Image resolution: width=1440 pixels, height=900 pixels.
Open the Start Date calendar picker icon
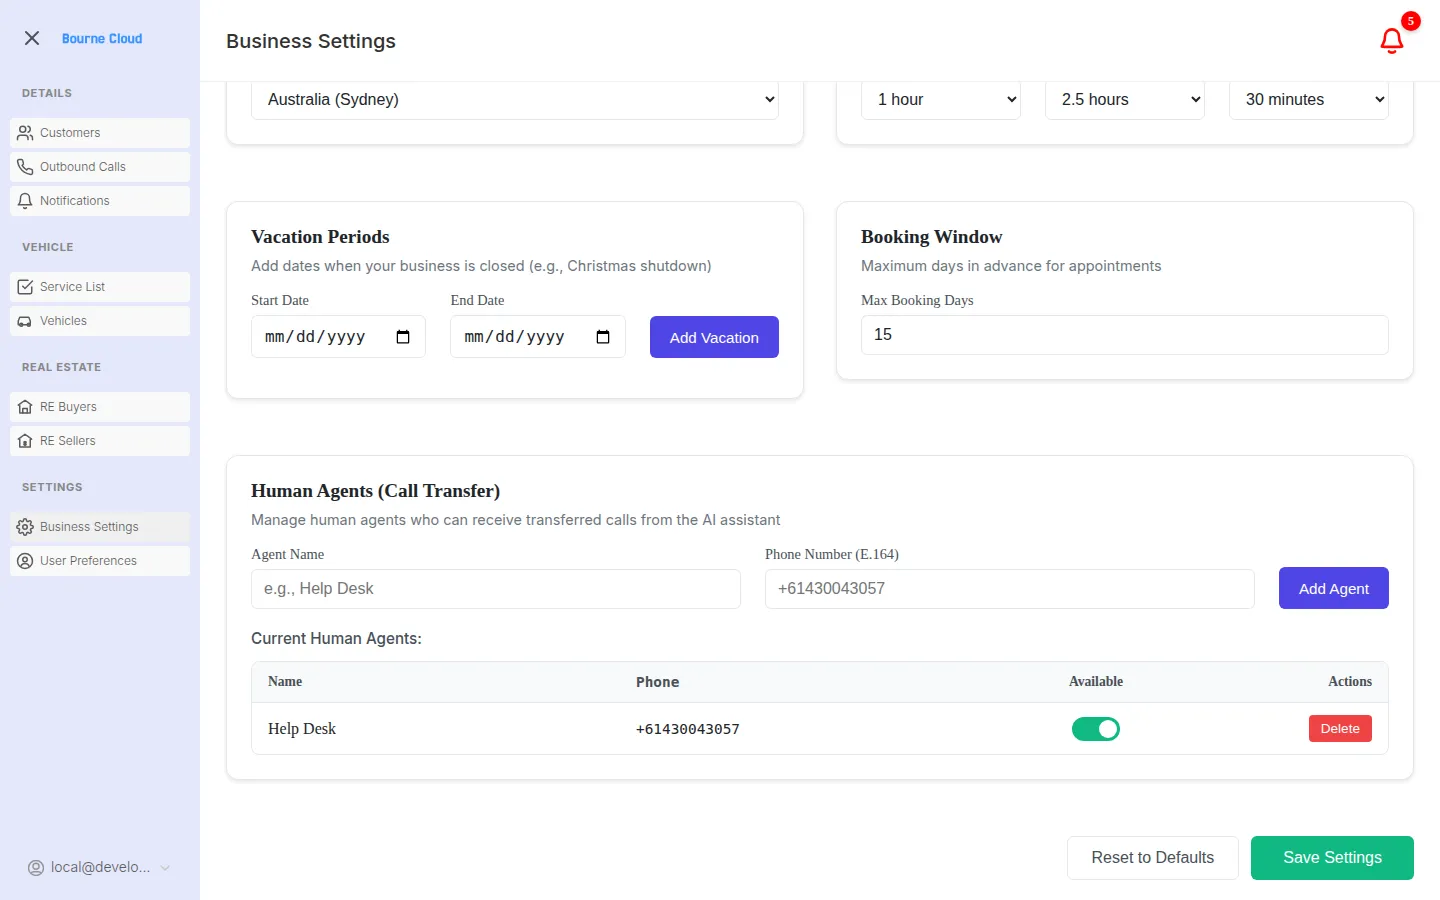click(403, 337)
